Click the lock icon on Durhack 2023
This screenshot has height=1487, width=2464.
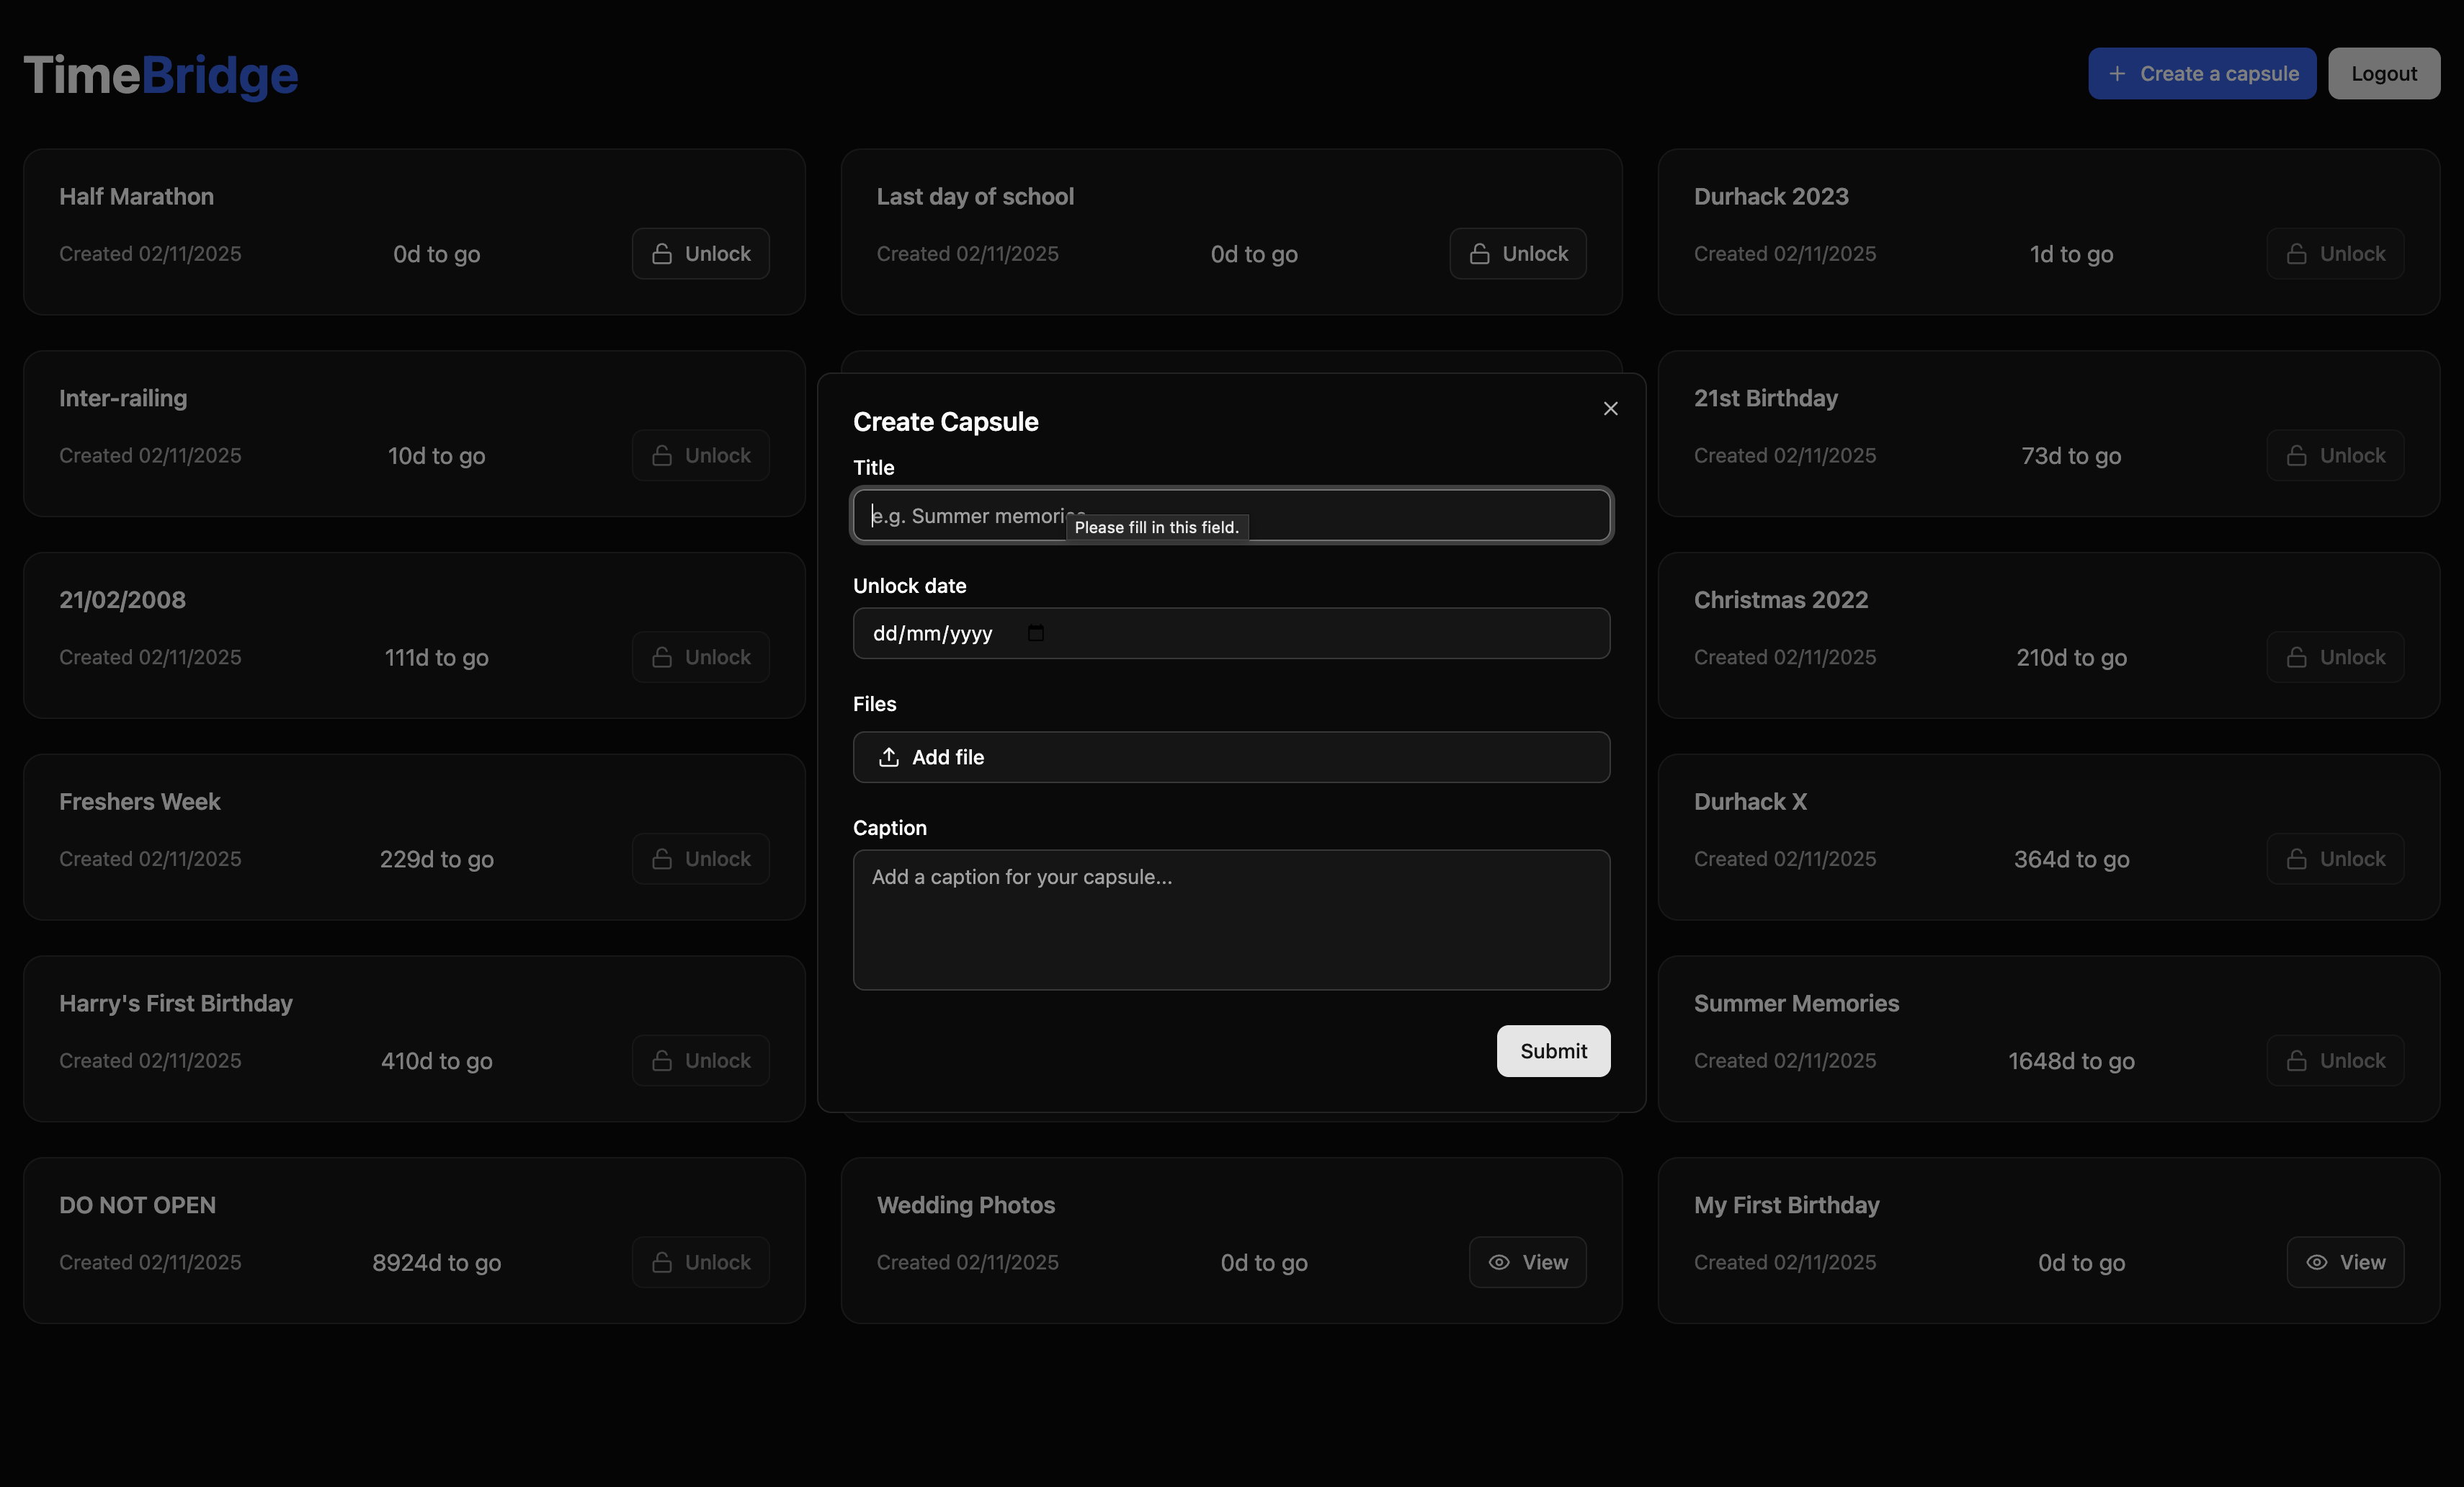[x=2297, y=254]
